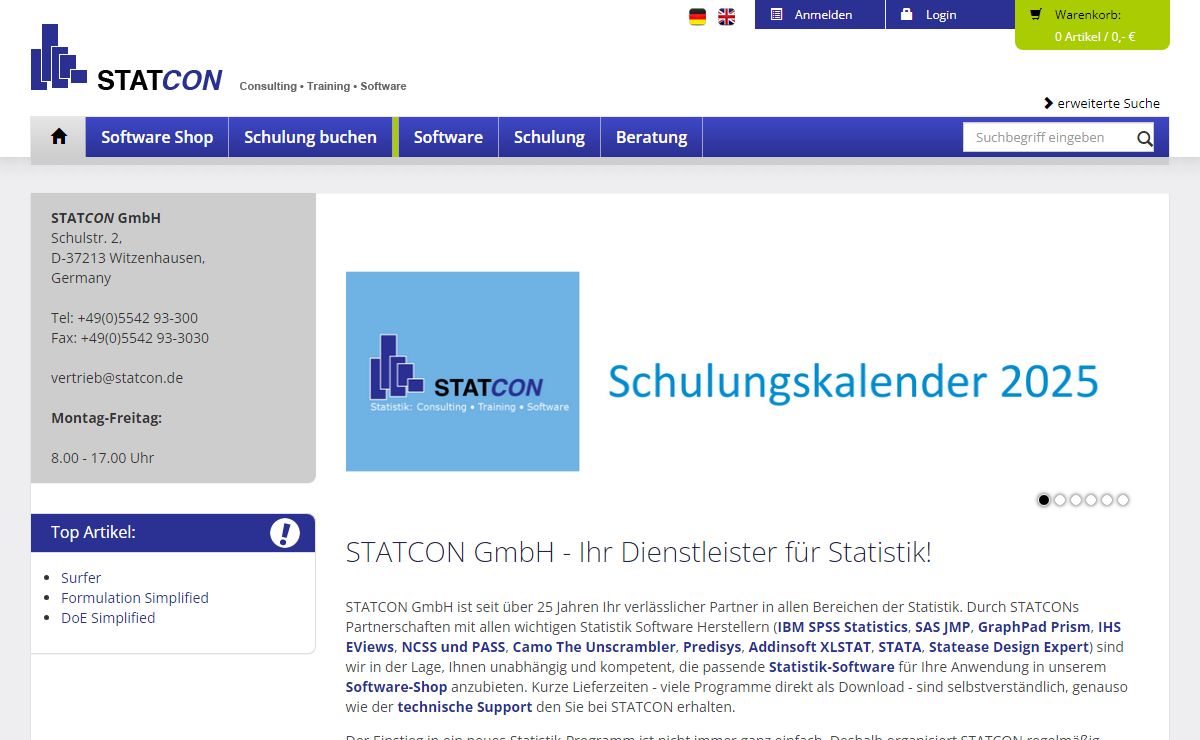Viewport: 1200px width, 740px height.
Task: Open the SAS JMP link
Action: point(943,627)
